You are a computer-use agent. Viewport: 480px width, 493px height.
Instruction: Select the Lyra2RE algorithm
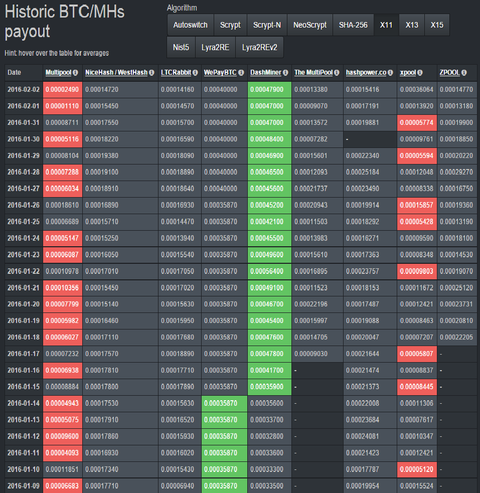(x=215, y=47)
